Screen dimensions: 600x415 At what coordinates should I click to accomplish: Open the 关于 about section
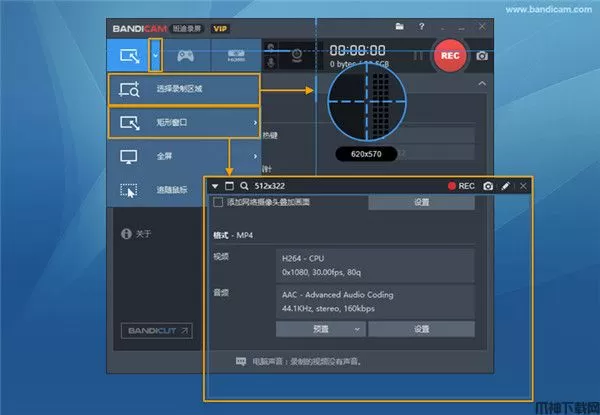(x=136, y=234)
